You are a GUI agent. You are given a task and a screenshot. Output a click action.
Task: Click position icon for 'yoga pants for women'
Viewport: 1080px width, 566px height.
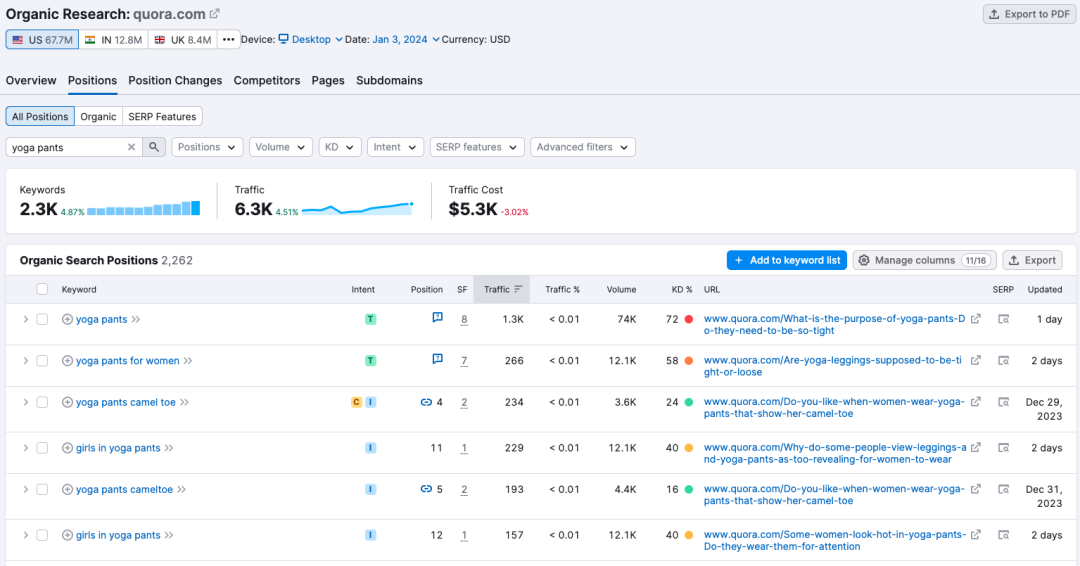437,359
